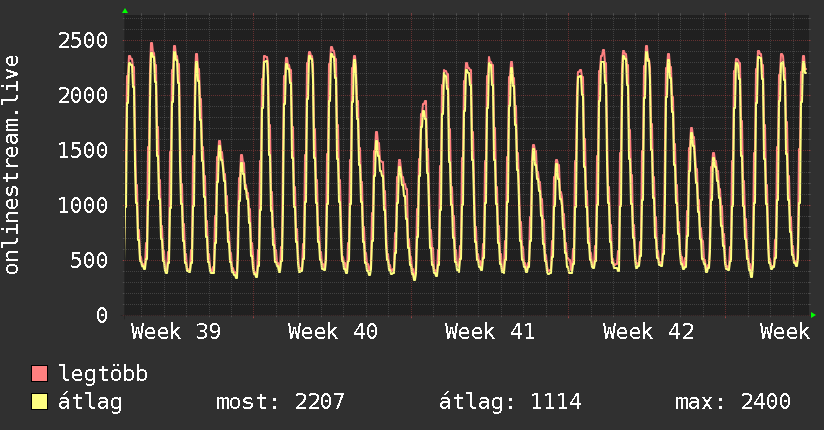
Task: Click the green arrow ending the x-axis
Action: (813, 315)
